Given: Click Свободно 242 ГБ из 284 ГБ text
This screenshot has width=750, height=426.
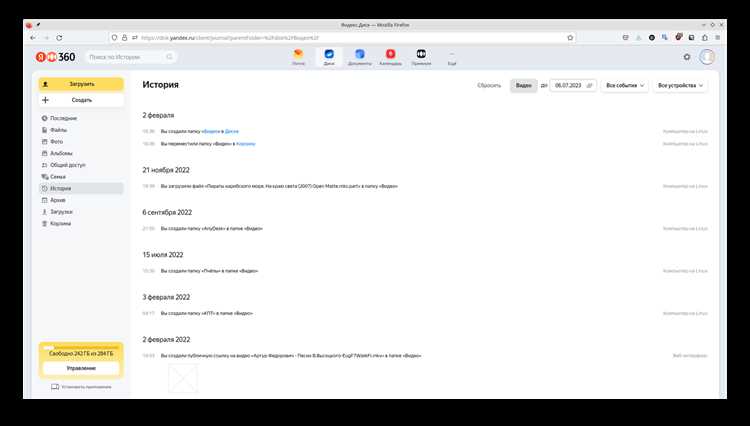Looking at the screenshot, I should tap(81, 353).
